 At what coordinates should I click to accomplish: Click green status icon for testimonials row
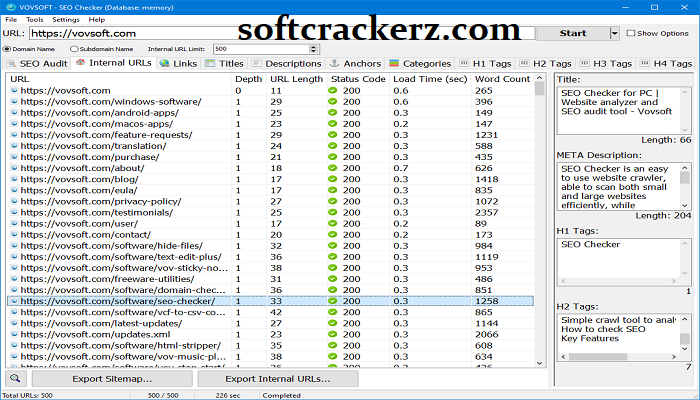(x=333, y=212)
